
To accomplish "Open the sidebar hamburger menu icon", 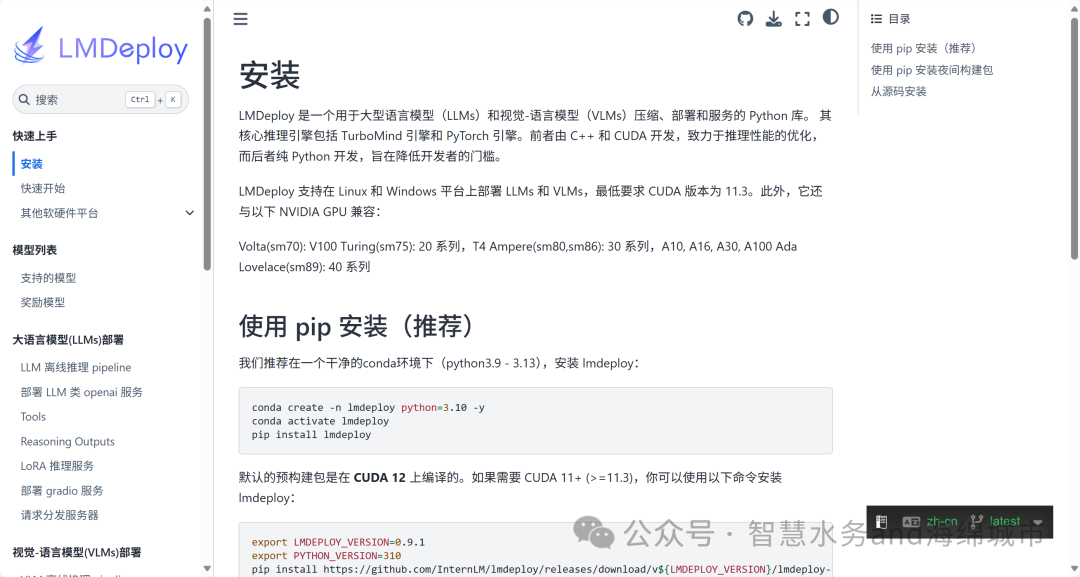I will 240,18.
